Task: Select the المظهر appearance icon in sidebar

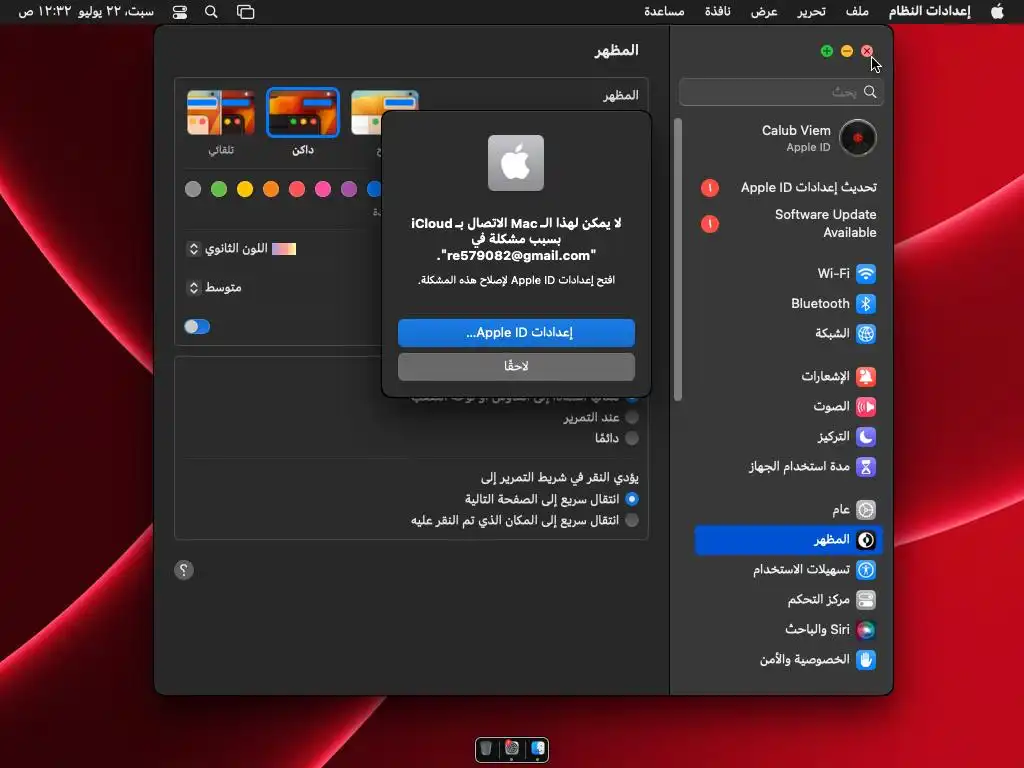Action: pyautogui.click(x=865, y=540)
